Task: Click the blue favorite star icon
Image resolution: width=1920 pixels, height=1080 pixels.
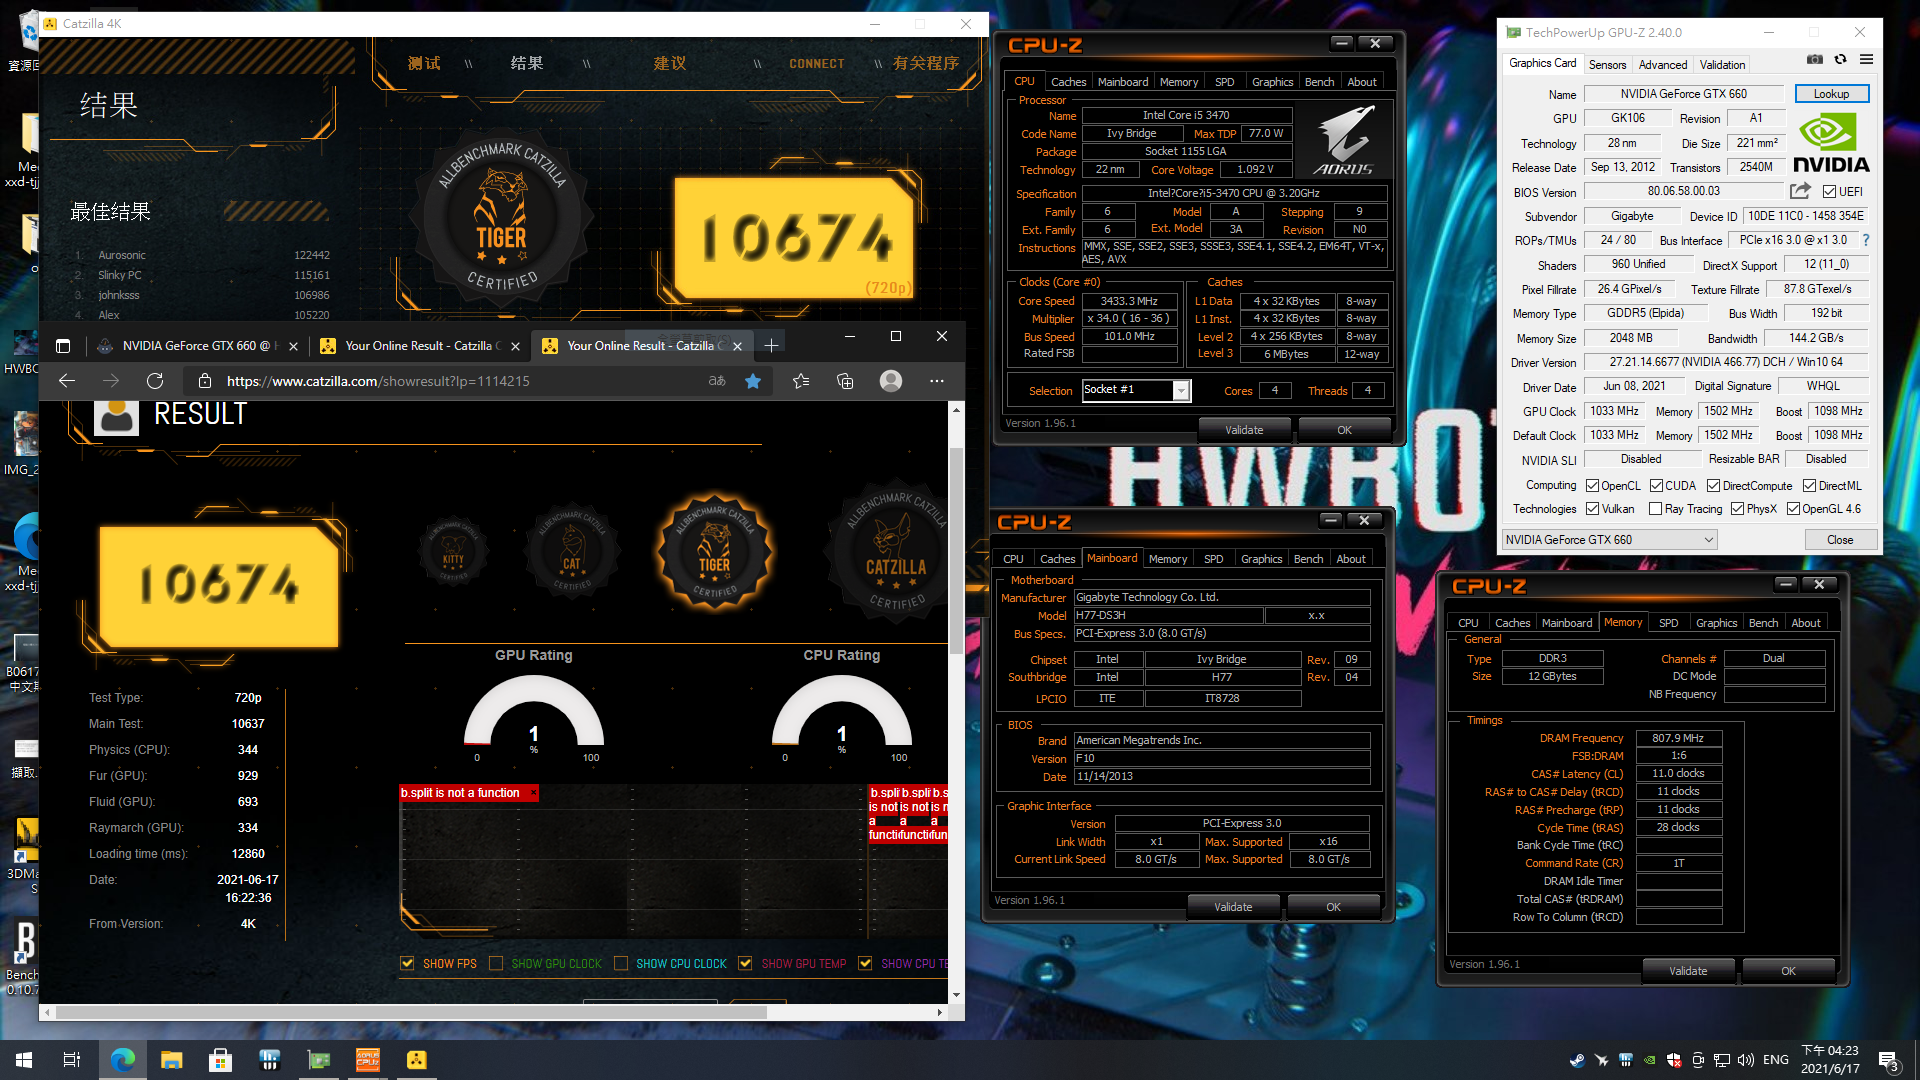Action: click(753, 381)
